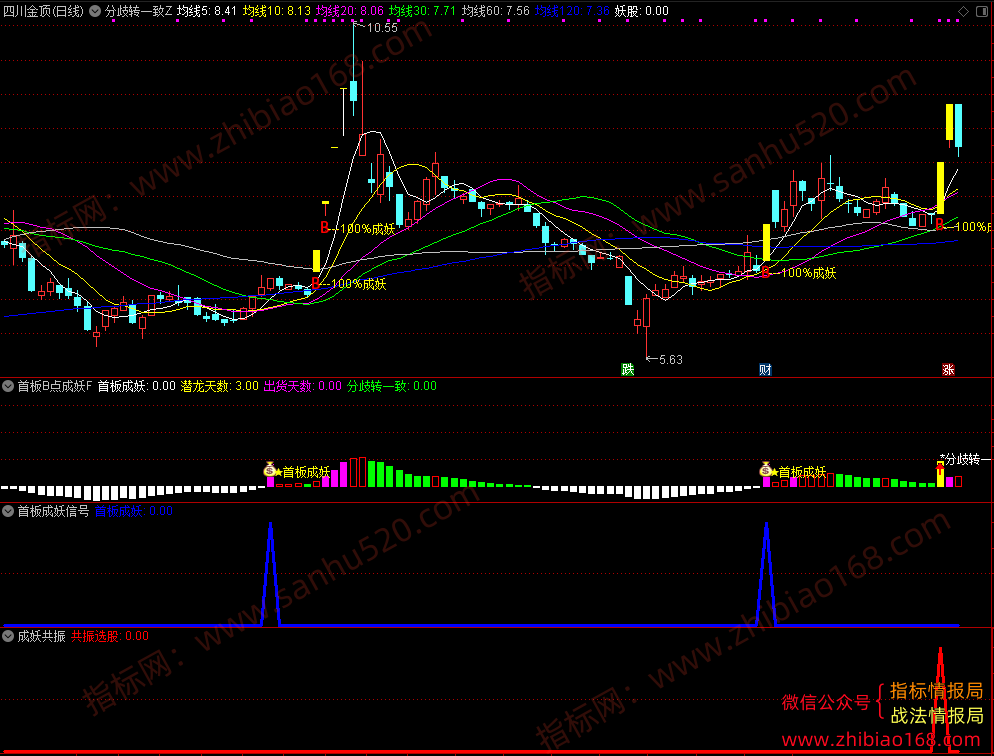Click the blue 财 event marker

pos(765,369)
